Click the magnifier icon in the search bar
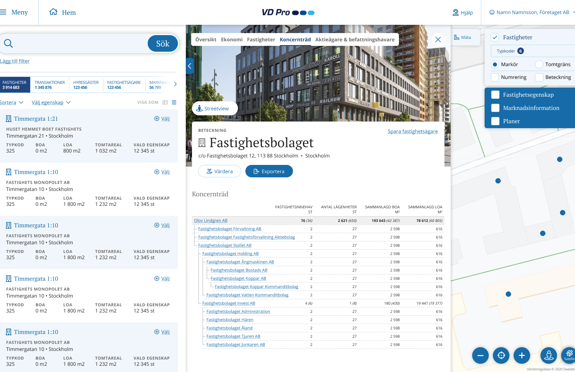Image resolution: width=575 pixels, height=372 pixels. 8,44
